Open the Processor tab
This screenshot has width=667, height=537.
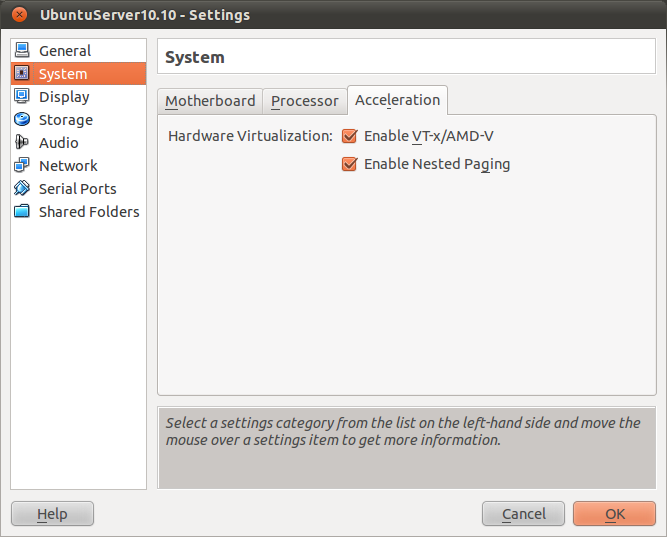point(305,101)
